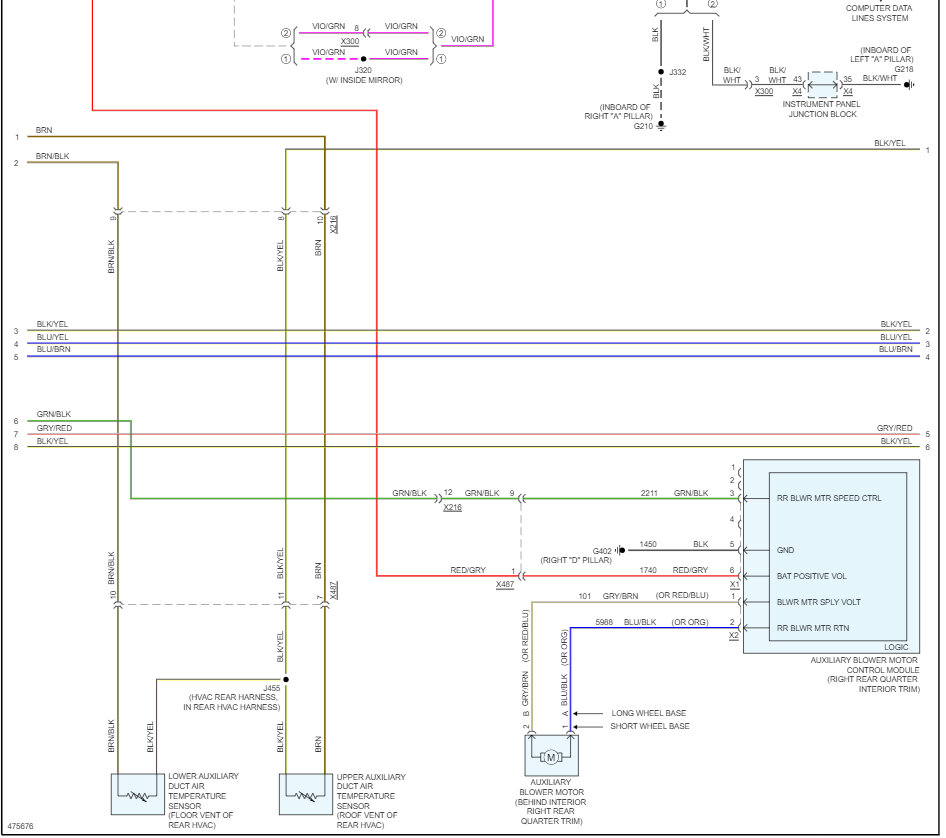The image size is (946, 838).
Task: Select the RR BLWR MTR RTN label
Action: pyautogui.click(x=813, y=628)
